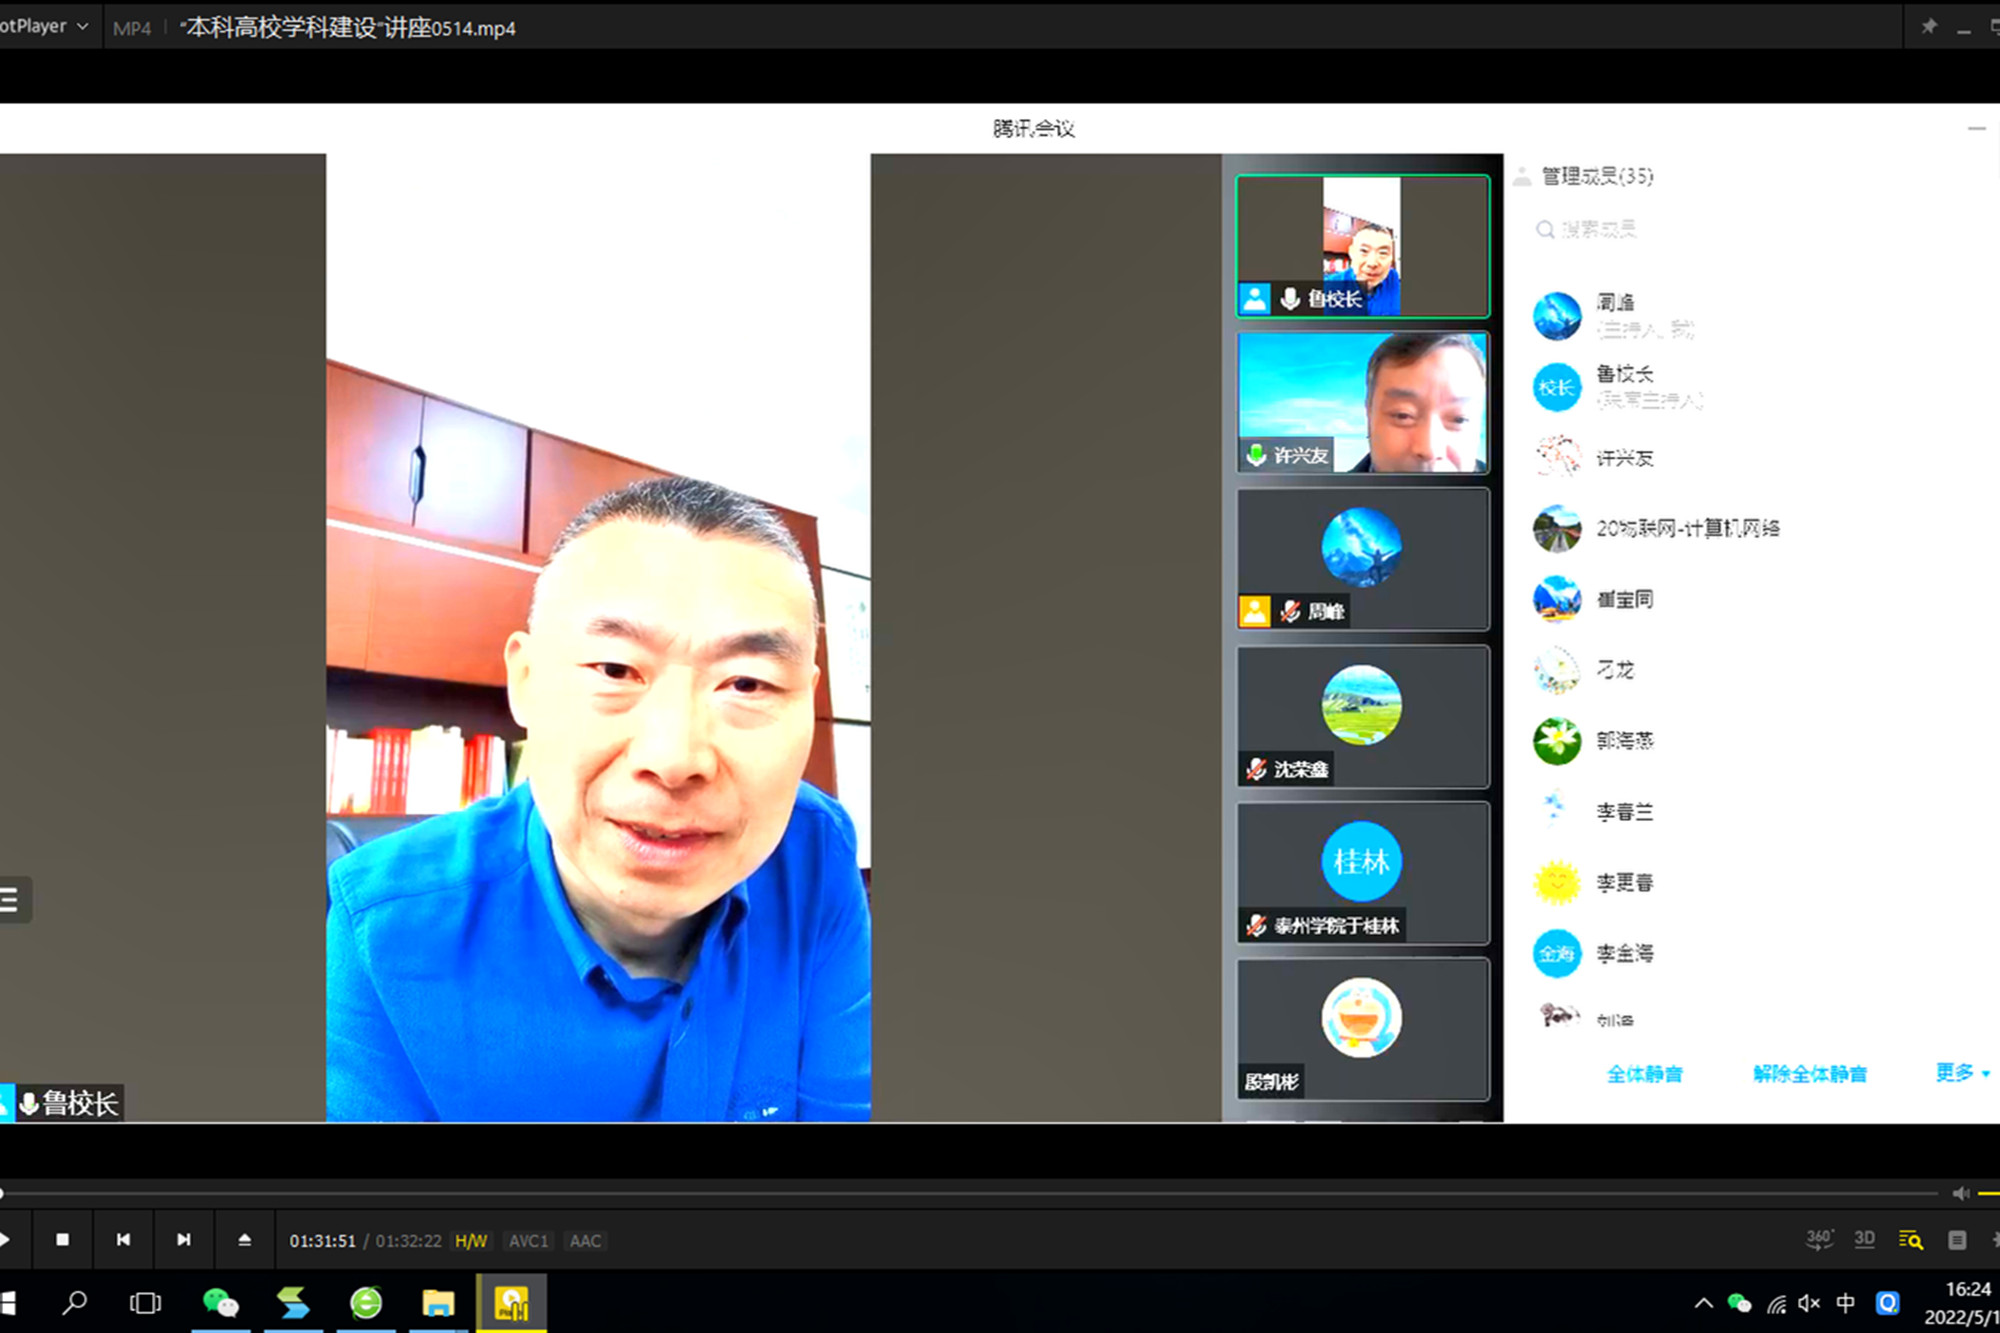Open File Explorer from taskbar
The image size is (2000, 1333).
438,1303
